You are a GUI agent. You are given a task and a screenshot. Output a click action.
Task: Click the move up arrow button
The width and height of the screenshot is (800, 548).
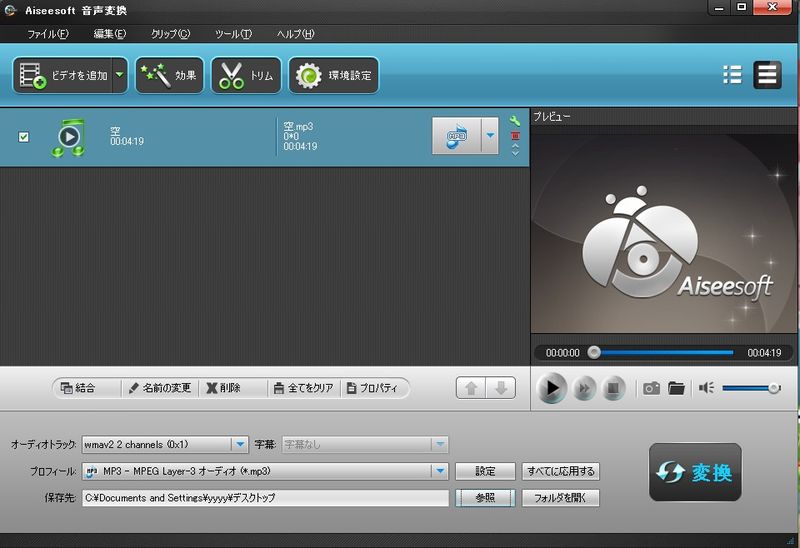point(471,388)
